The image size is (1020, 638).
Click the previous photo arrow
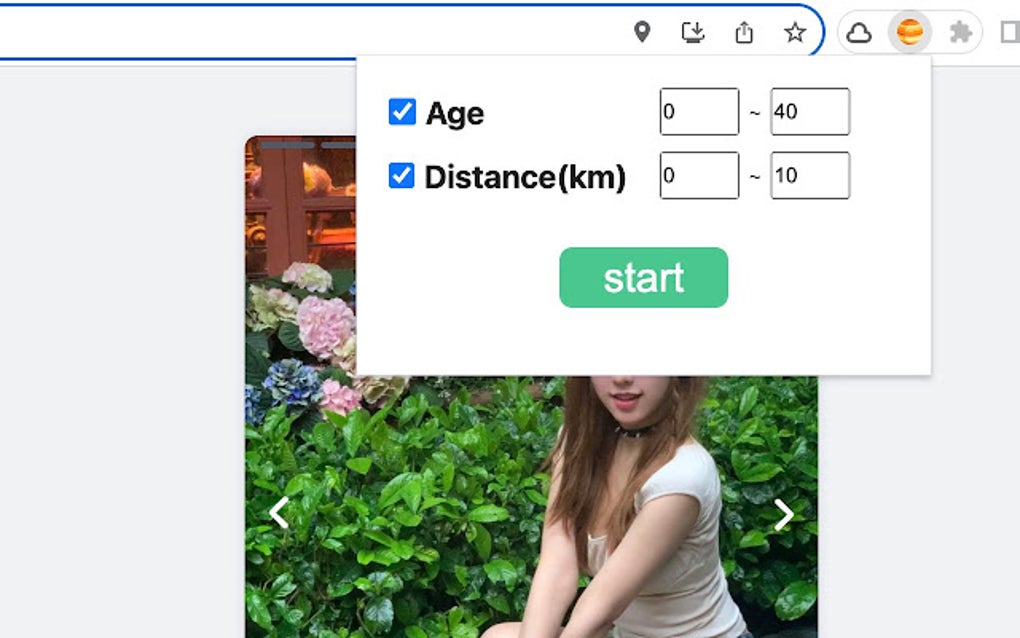pyautogui.click(x=277, y=514)
